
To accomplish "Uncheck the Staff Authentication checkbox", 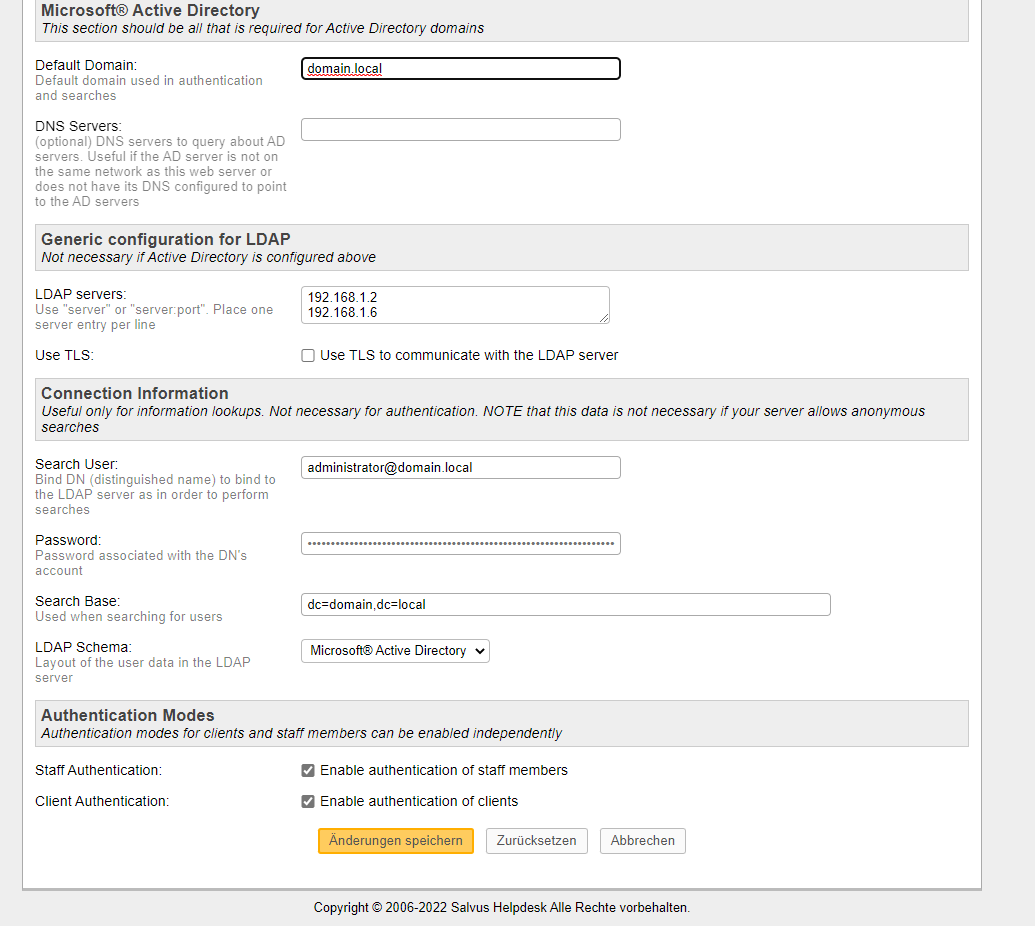I will [x=308, y=771].
